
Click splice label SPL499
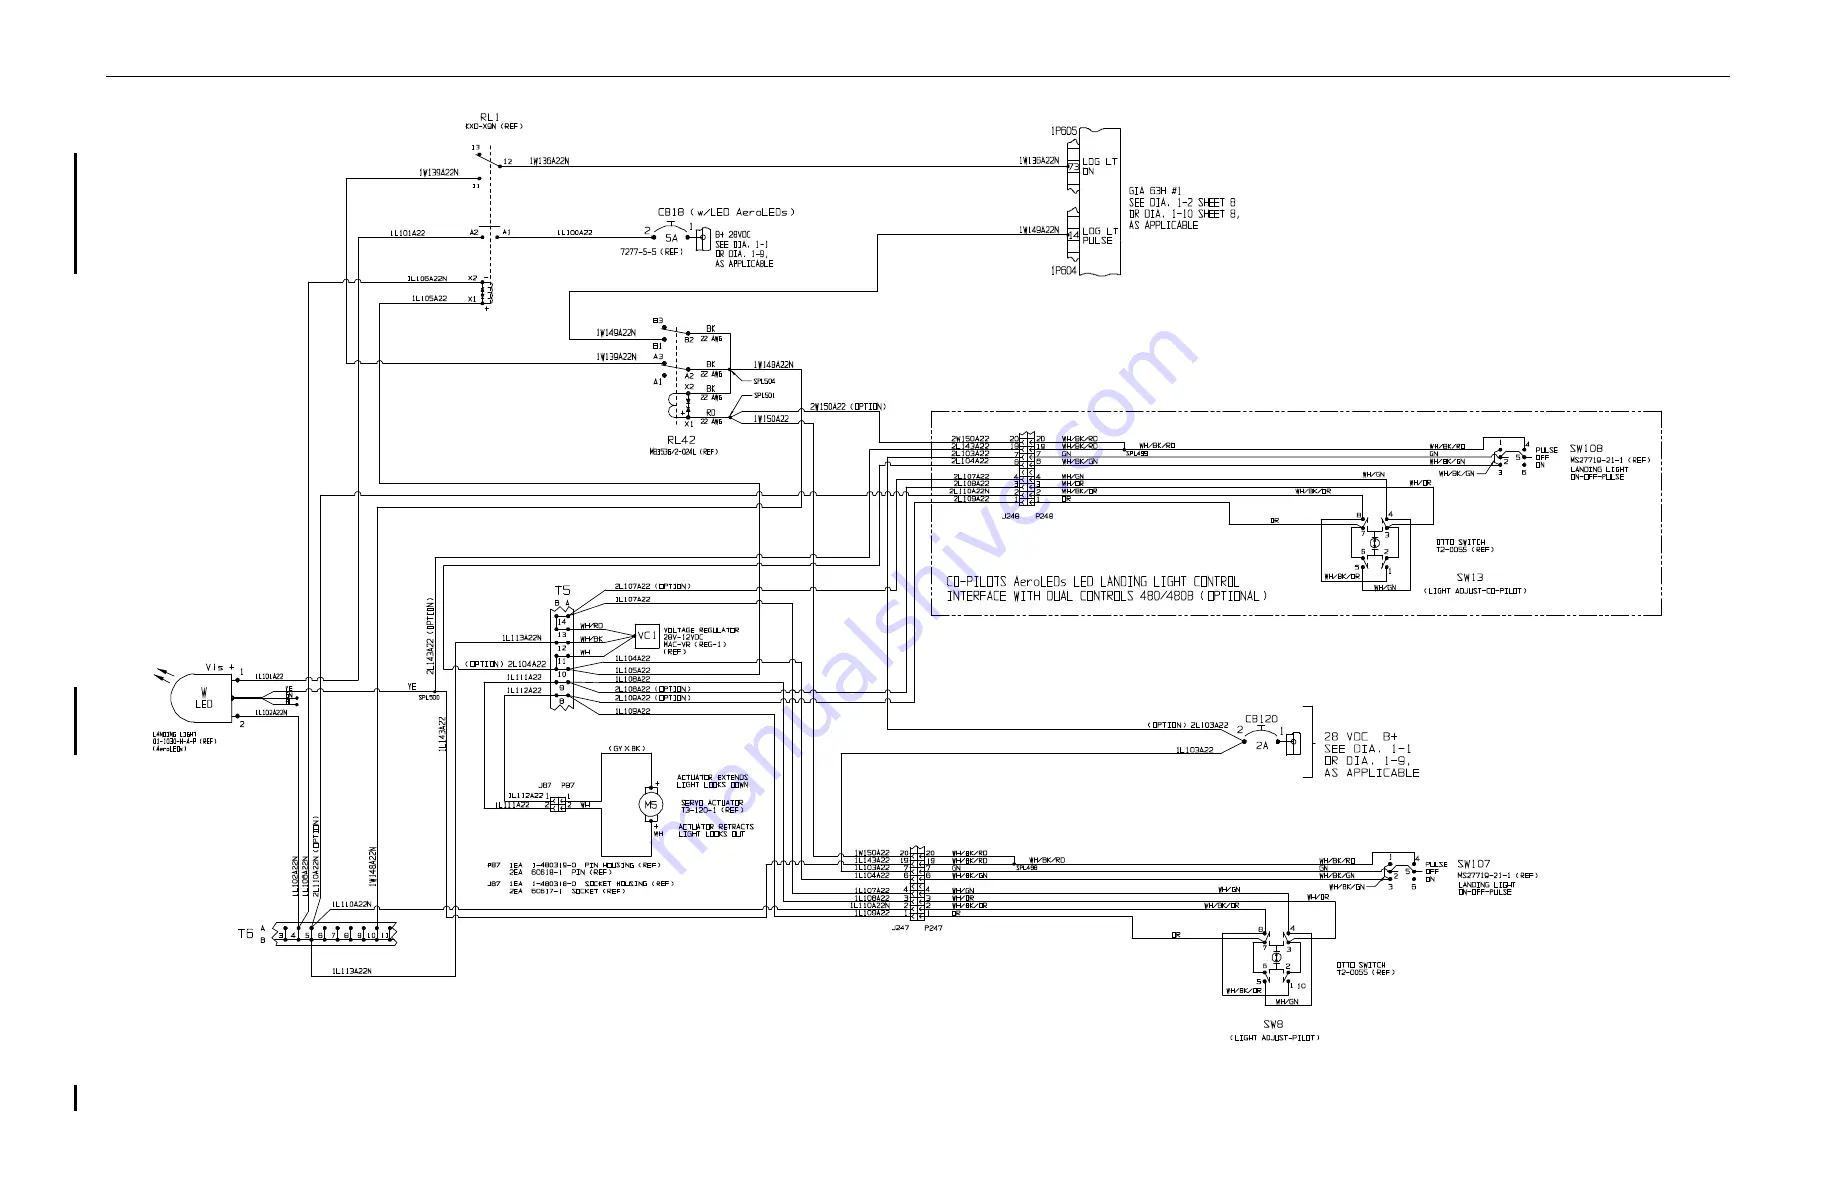pos(1137,454)
